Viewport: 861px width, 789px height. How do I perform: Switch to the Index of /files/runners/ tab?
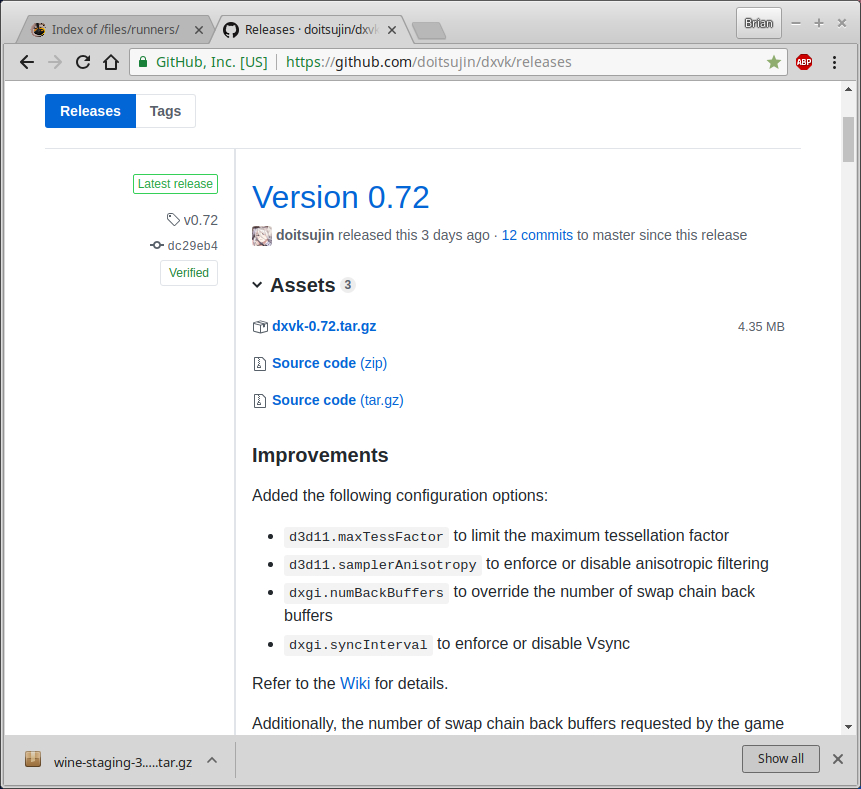pyautogui.click(x=115, y=30)
